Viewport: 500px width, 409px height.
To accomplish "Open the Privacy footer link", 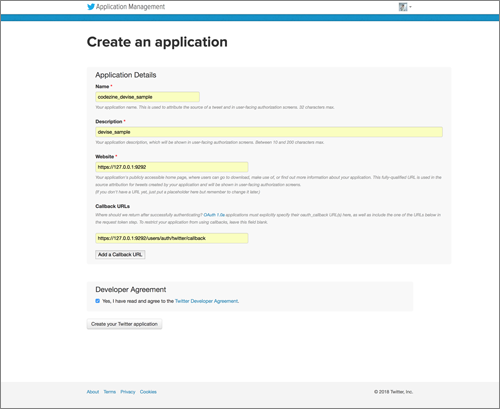I will click(x=128, y=392).
